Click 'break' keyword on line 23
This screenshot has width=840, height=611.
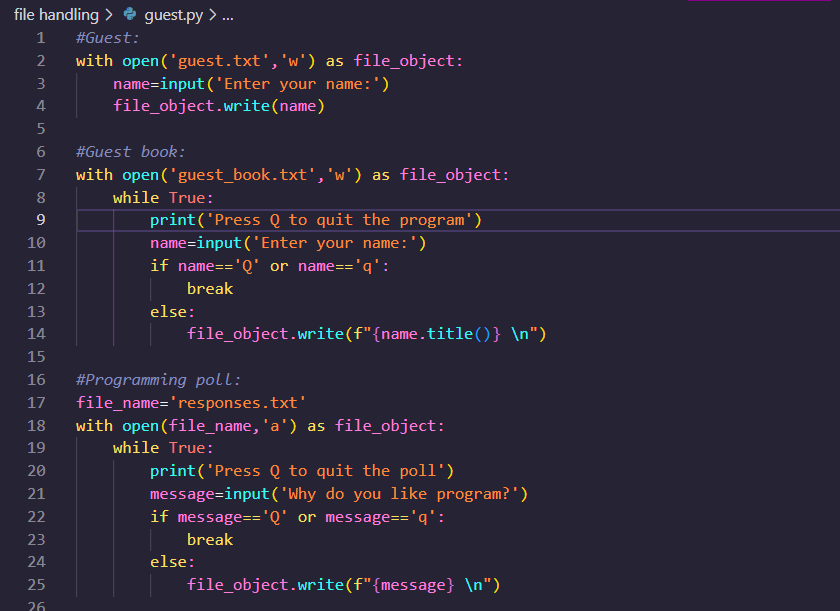click(x=210, y=540)
